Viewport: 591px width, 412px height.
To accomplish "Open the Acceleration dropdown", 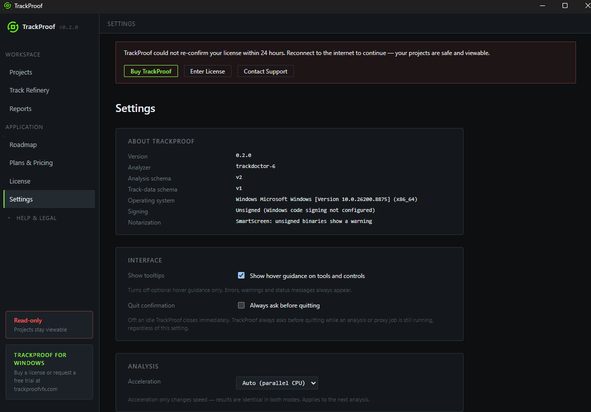I will click(277, 383).
